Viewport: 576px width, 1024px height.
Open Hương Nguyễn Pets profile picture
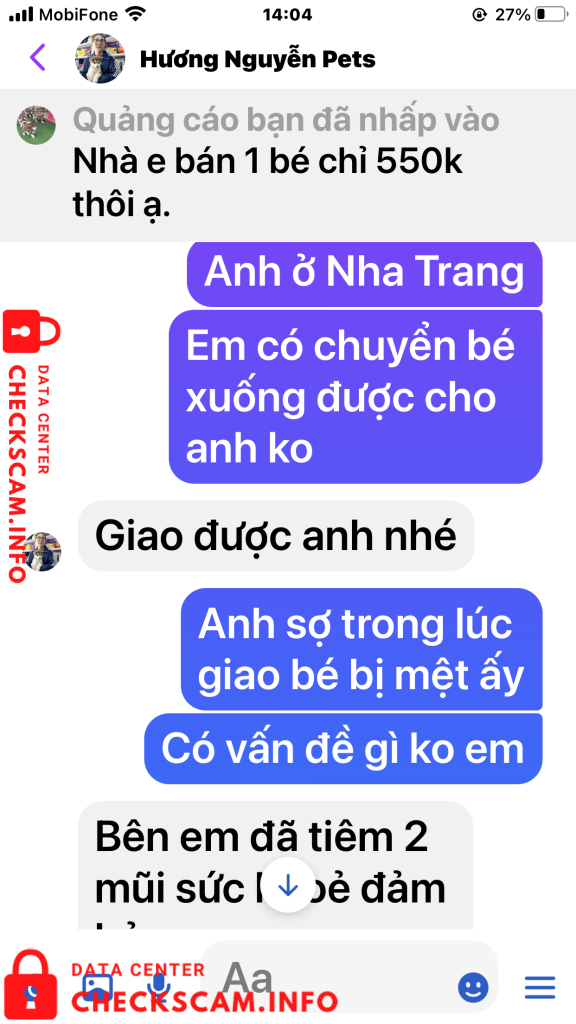click(100, 58)
